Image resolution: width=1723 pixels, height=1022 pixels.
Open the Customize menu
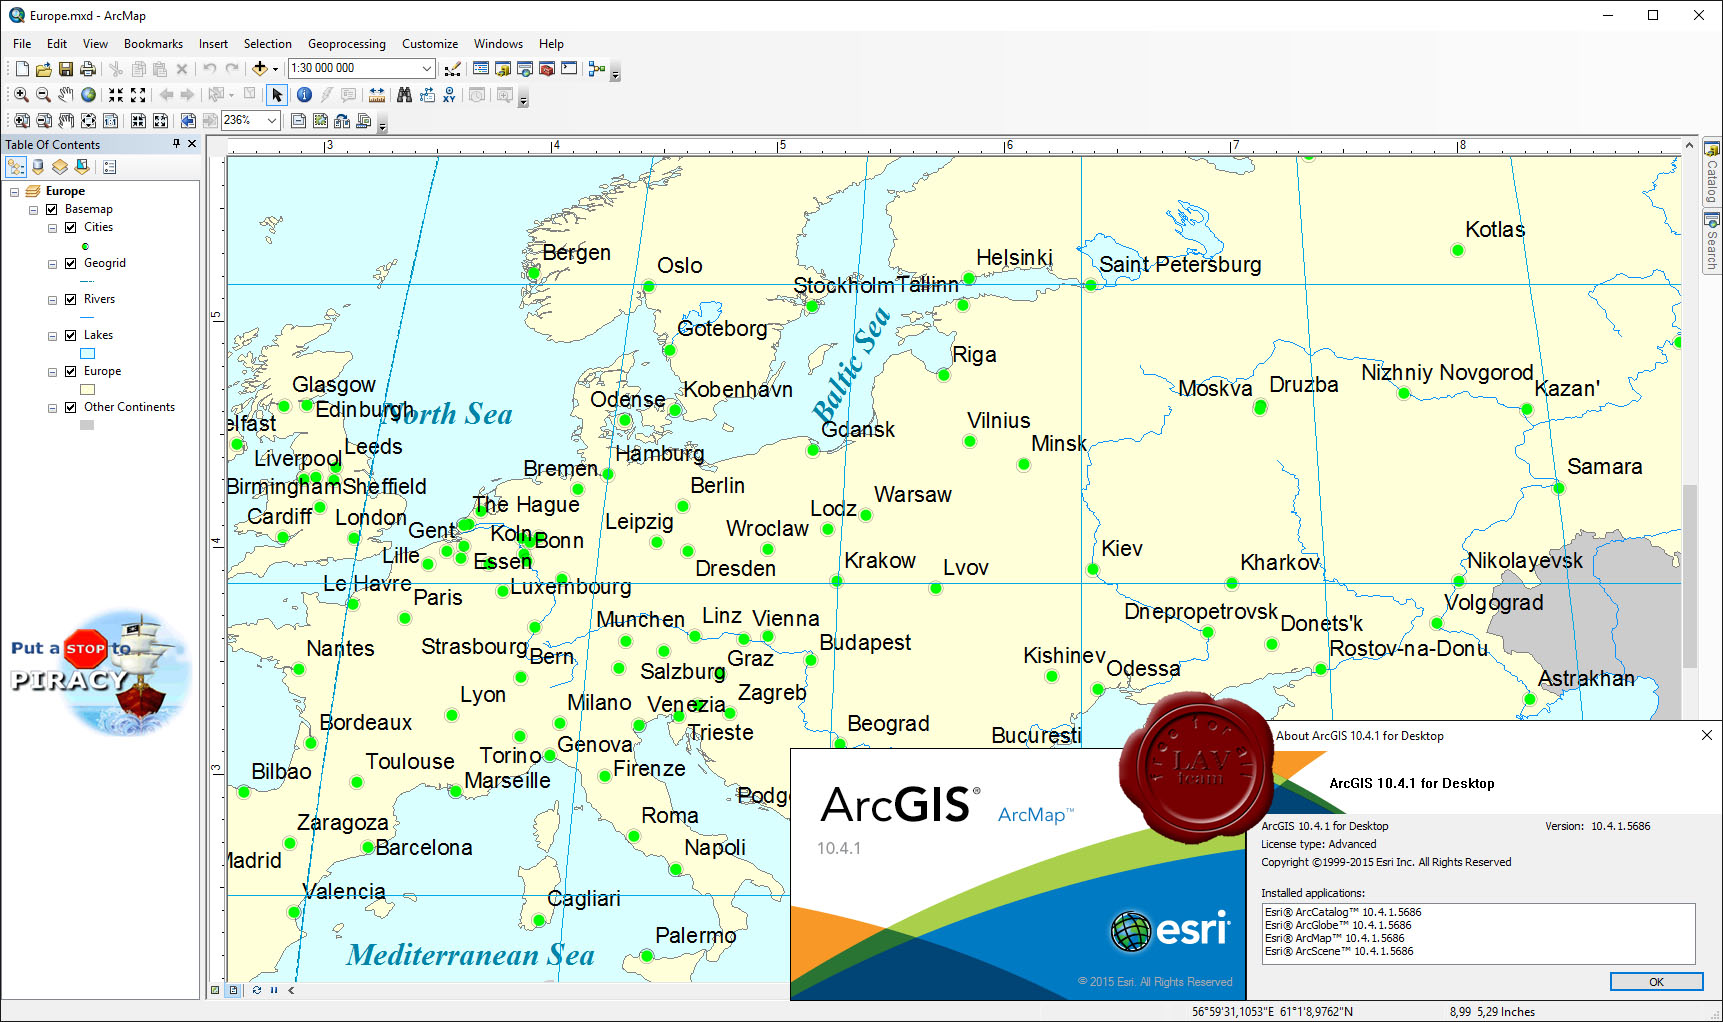coord(430,44)
